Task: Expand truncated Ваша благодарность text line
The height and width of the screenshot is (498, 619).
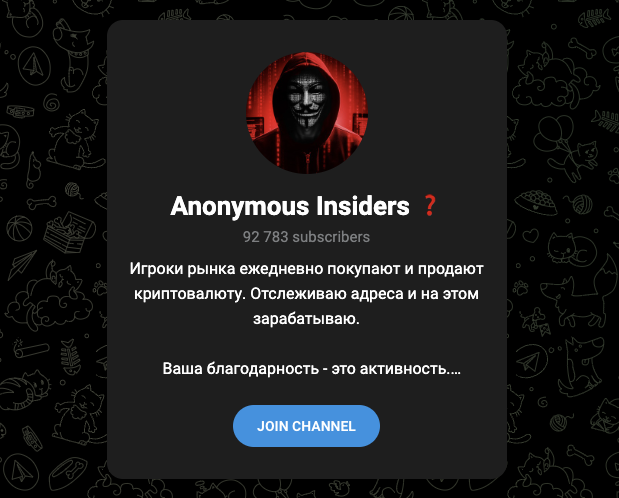Action: pos(311,368)
